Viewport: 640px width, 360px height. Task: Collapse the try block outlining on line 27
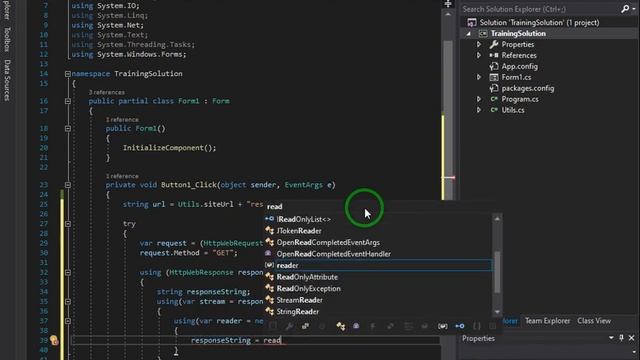[x=68, y=224]
